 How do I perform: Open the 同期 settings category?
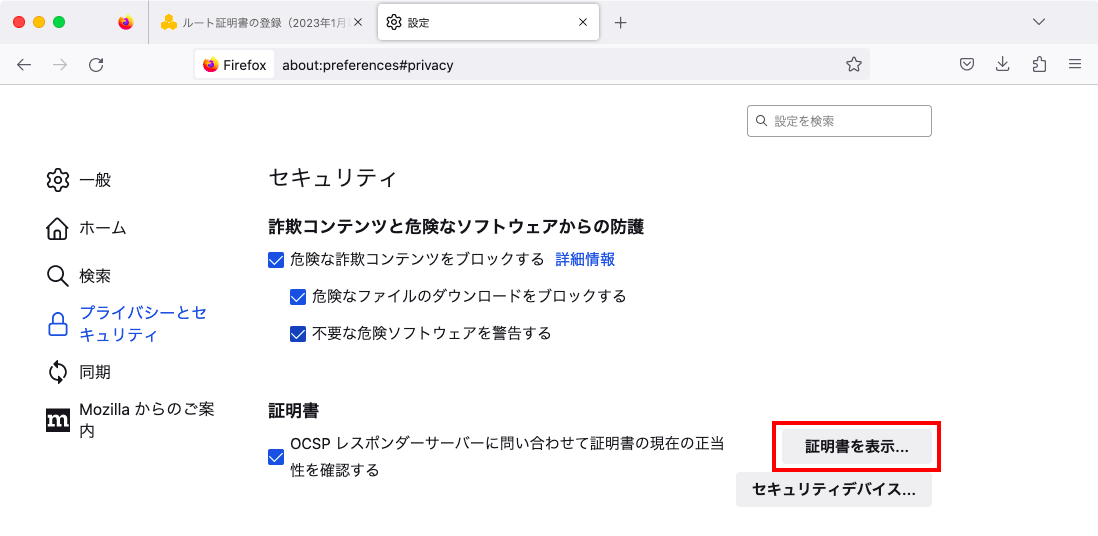pyautogui.click(x=78, y=372)
